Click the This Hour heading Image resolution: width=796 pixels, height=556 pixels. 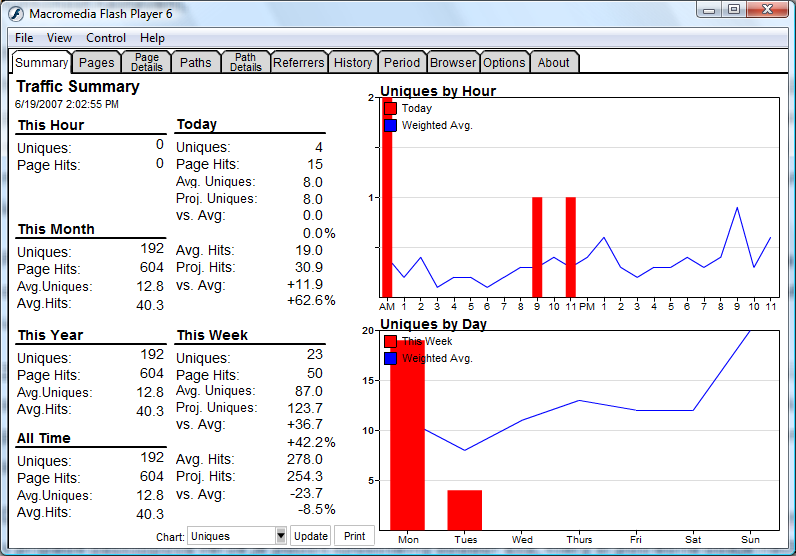click(51, 125)
